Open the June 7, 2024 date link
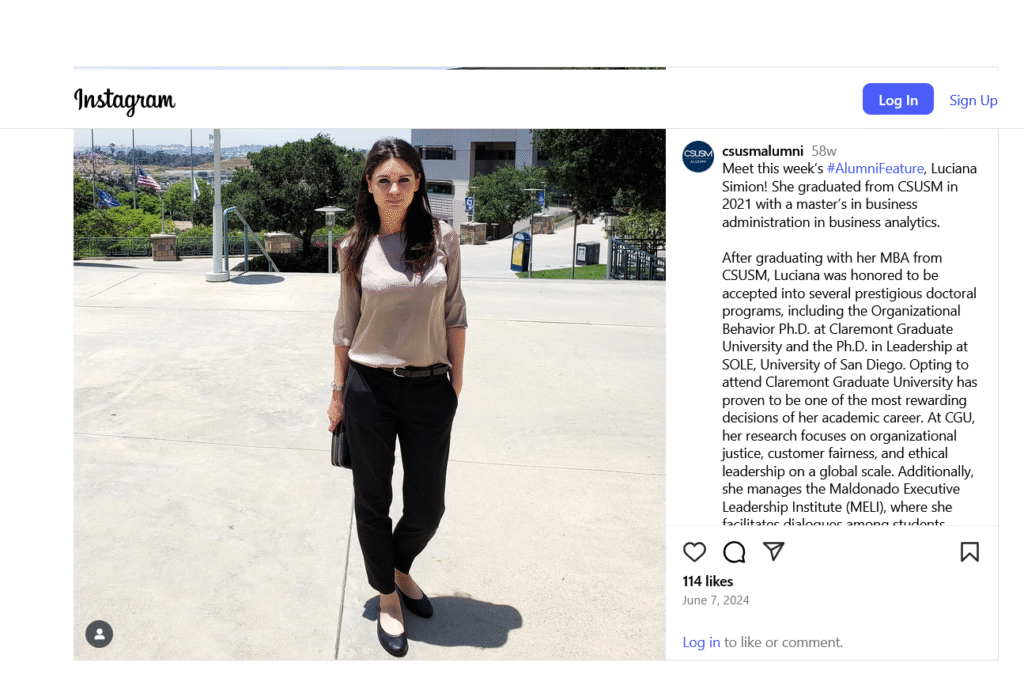Image resolution: width=1024 pixels, height=674 pixels. click(x=716, y=600)
